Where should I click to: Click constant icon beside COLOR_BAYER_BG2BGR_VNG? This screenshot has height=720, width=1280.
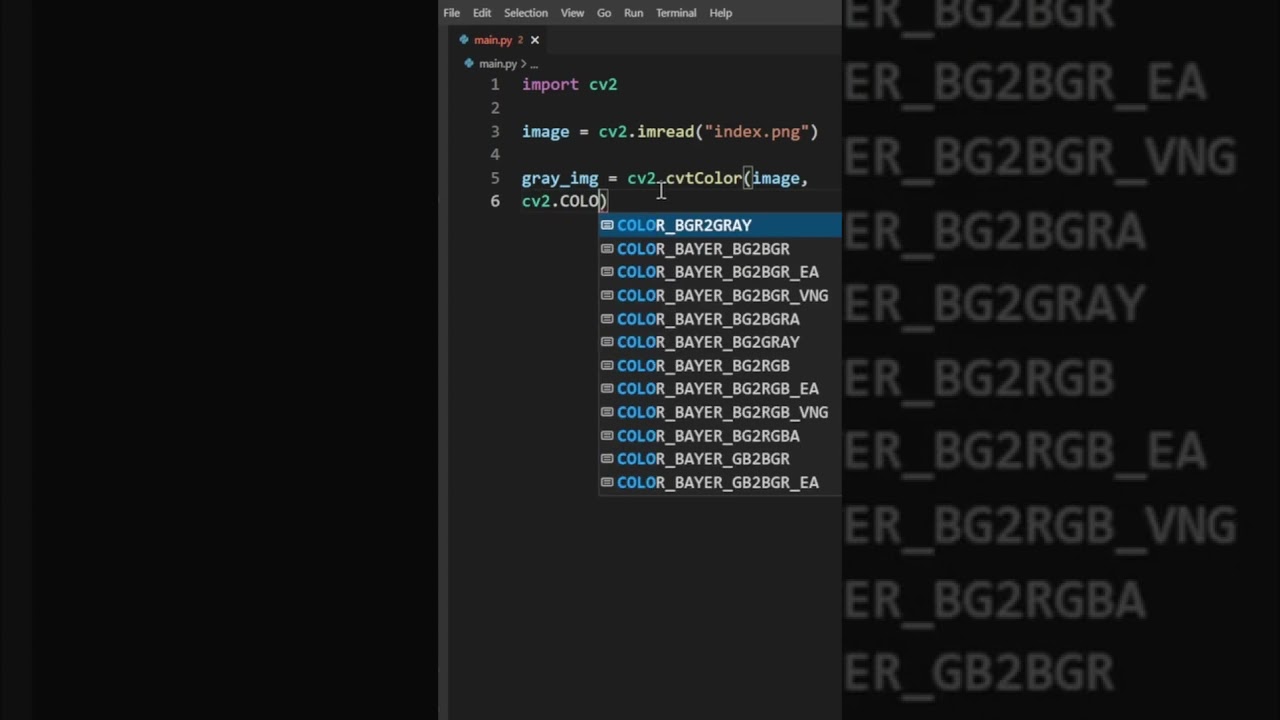coord(607,295)
